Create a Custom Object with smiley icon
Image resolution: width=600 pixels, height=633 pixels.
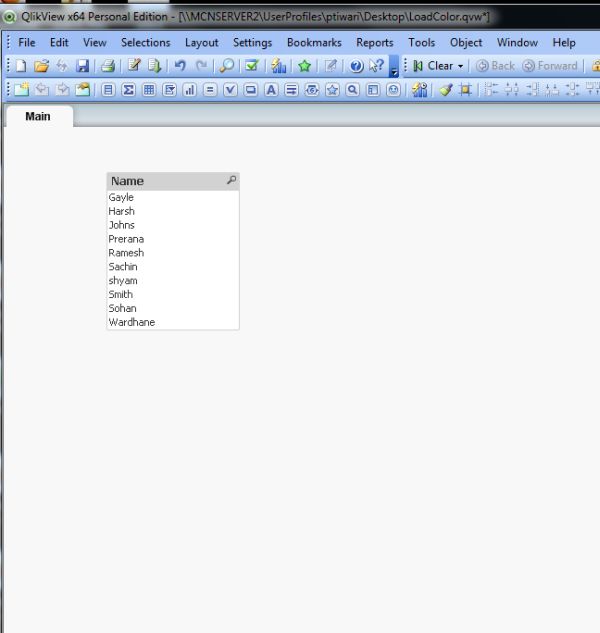[393, 90]
